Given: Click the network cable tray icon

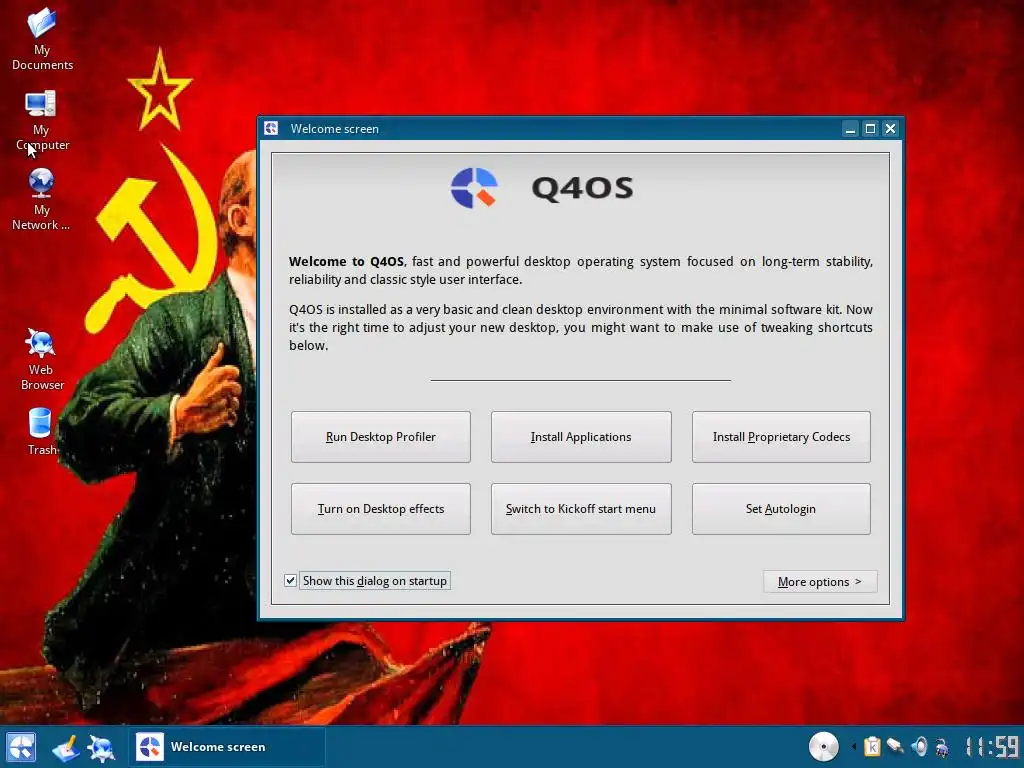Looking at the screenshot, I should pyautogui.click(x=895, y=746).
